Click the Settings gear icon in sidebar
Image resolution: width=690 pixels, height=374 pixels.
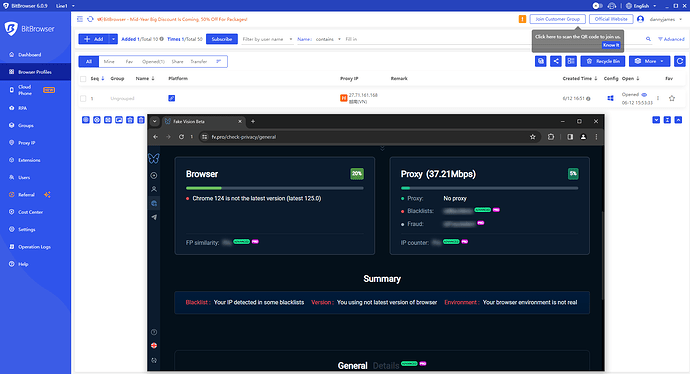[11, 229]
